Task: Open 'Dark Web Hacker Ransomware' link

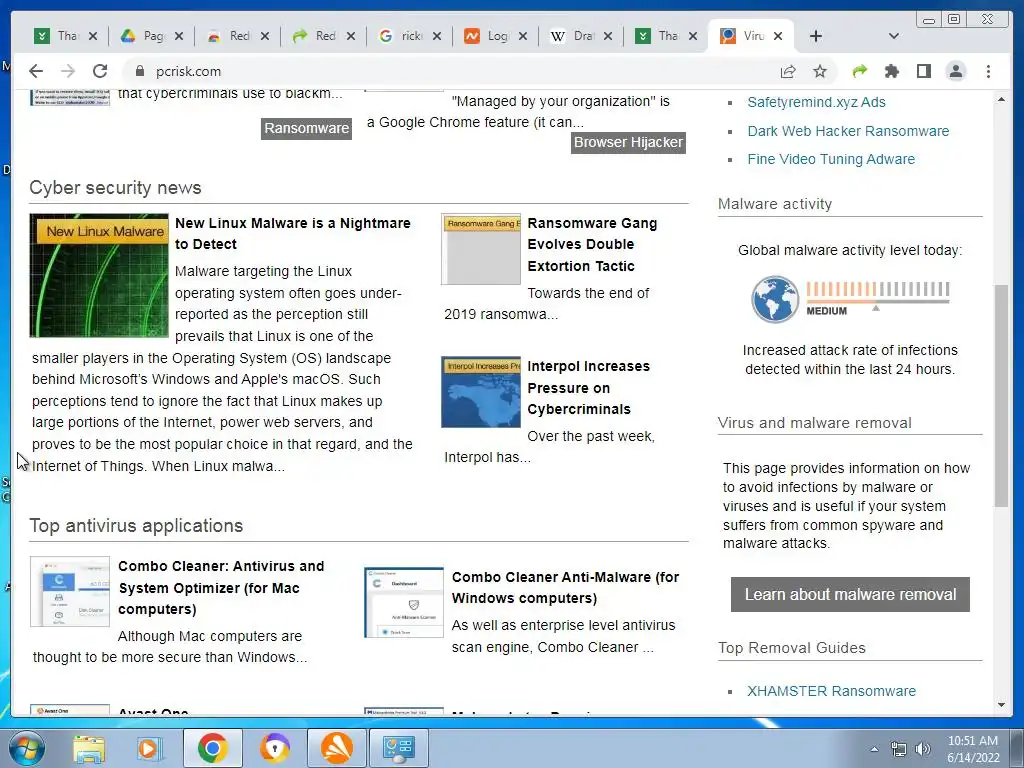Action: [x=848, y=131]
